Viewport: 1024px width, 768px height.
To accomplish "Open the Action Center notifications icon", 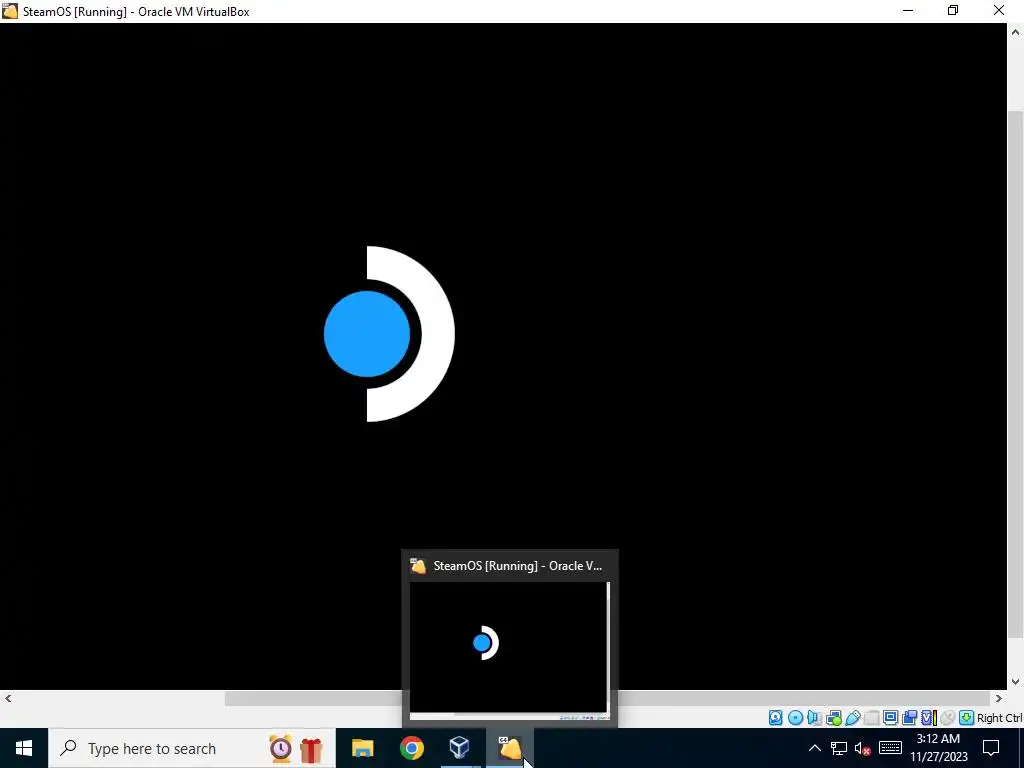I will coord(991,748).
